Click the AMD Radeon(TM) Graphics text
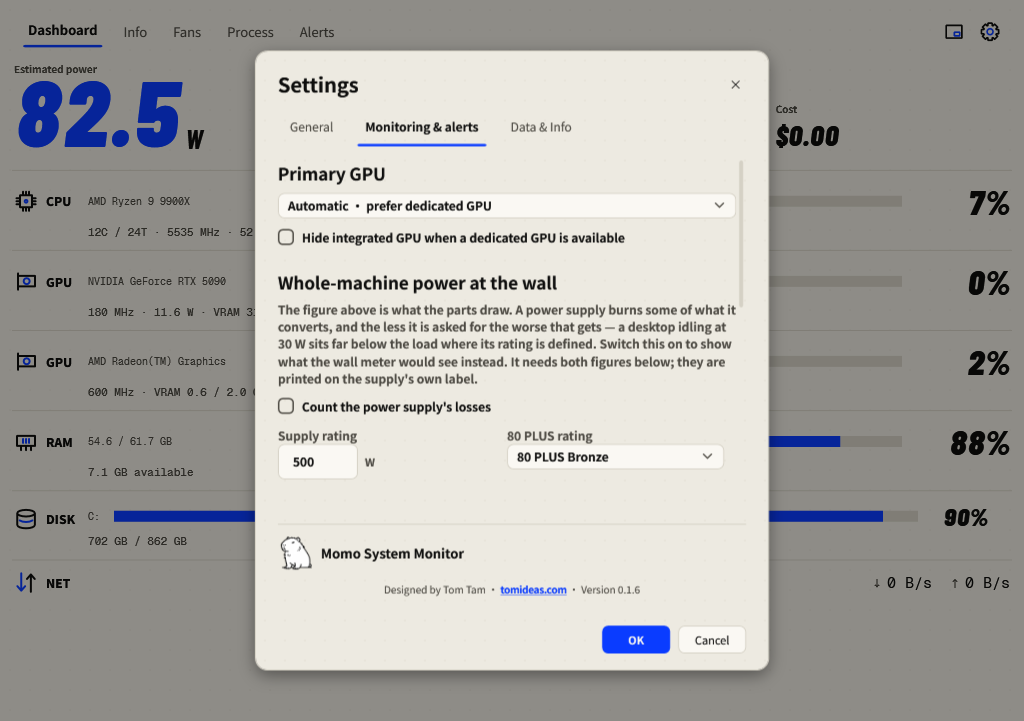1024x721 pixels. click(157, 361)
